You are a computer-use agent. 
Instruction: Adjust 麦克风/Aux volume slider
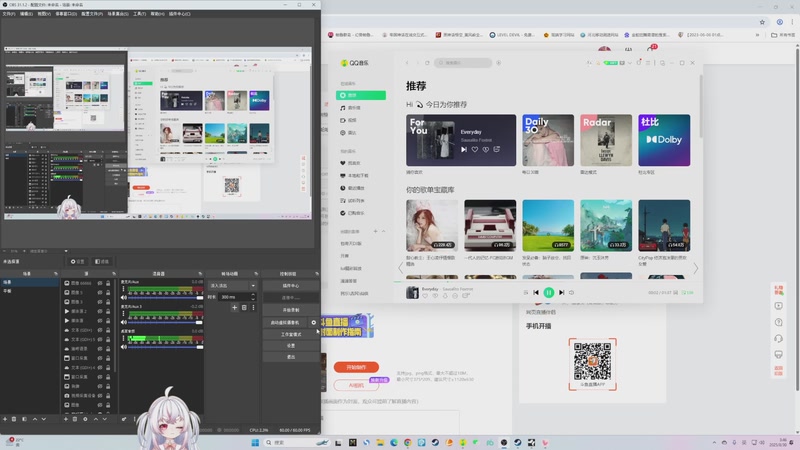point(166,297)
